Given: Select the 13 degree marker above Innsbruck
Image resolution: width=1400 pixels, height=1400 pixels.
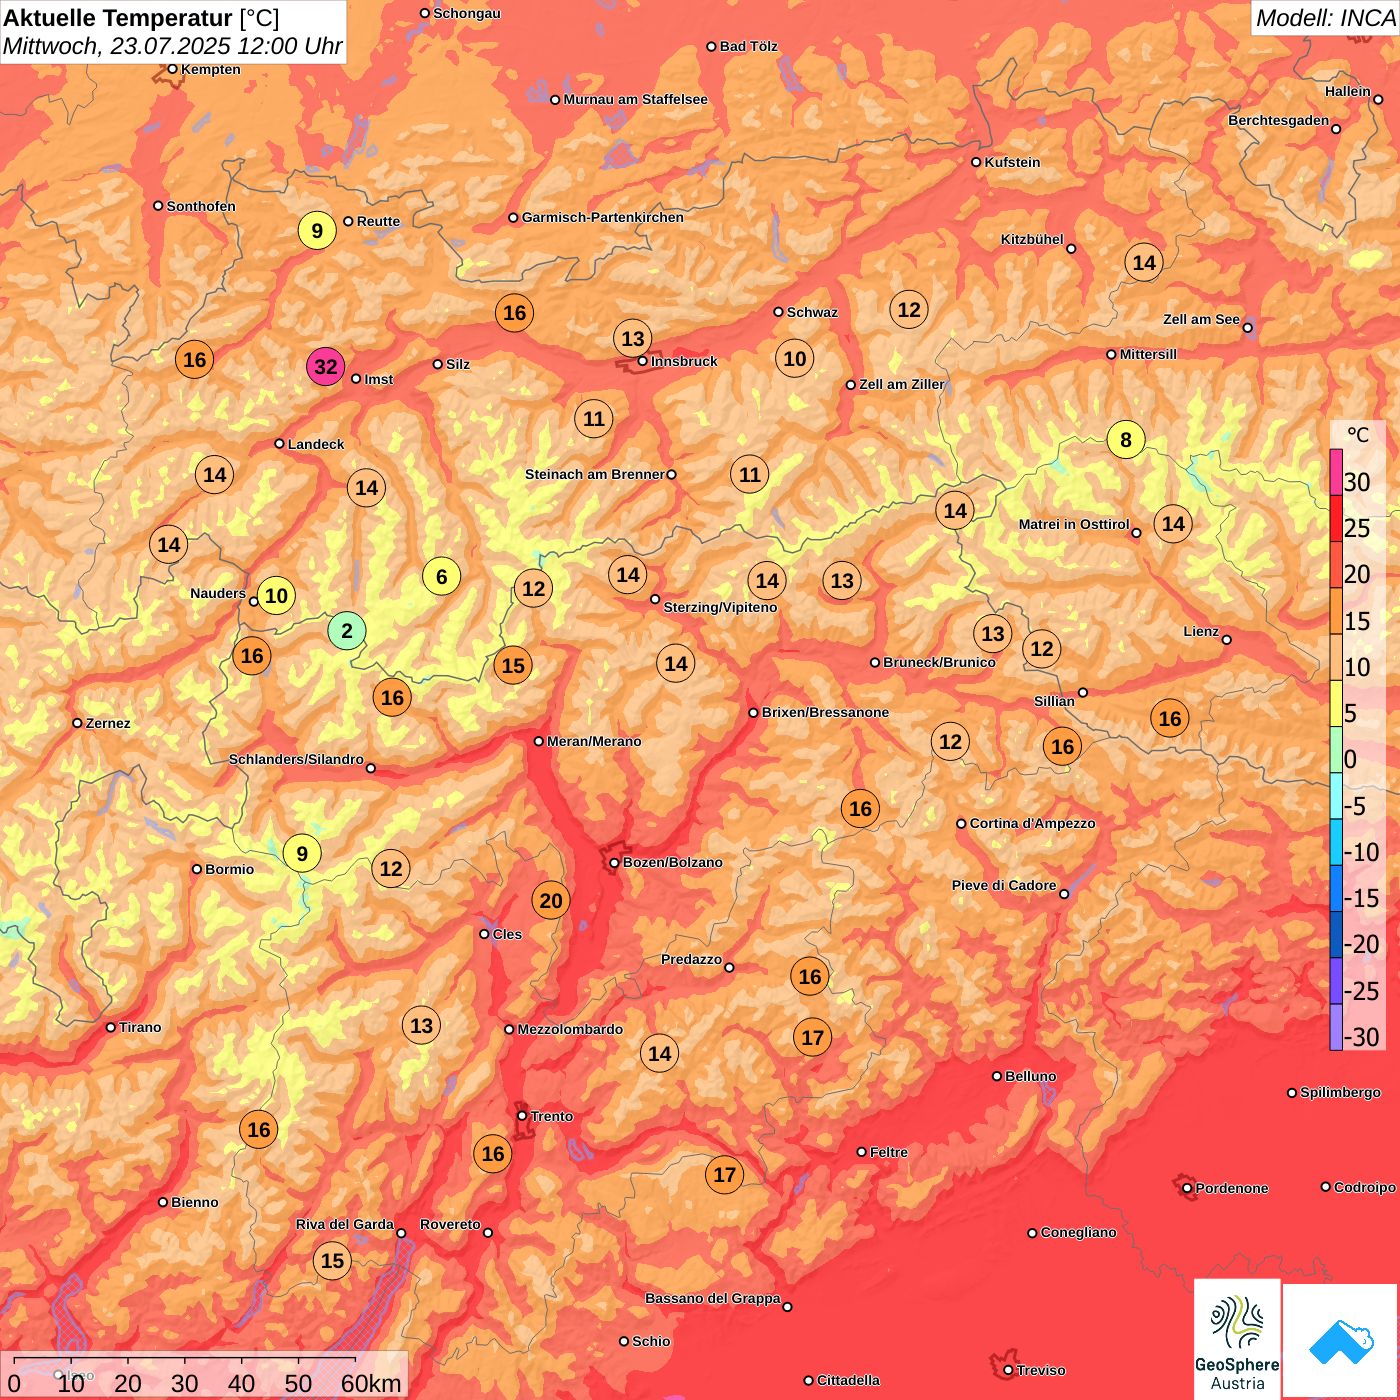Looking at the screenshot, I should [x=633, y=338].
